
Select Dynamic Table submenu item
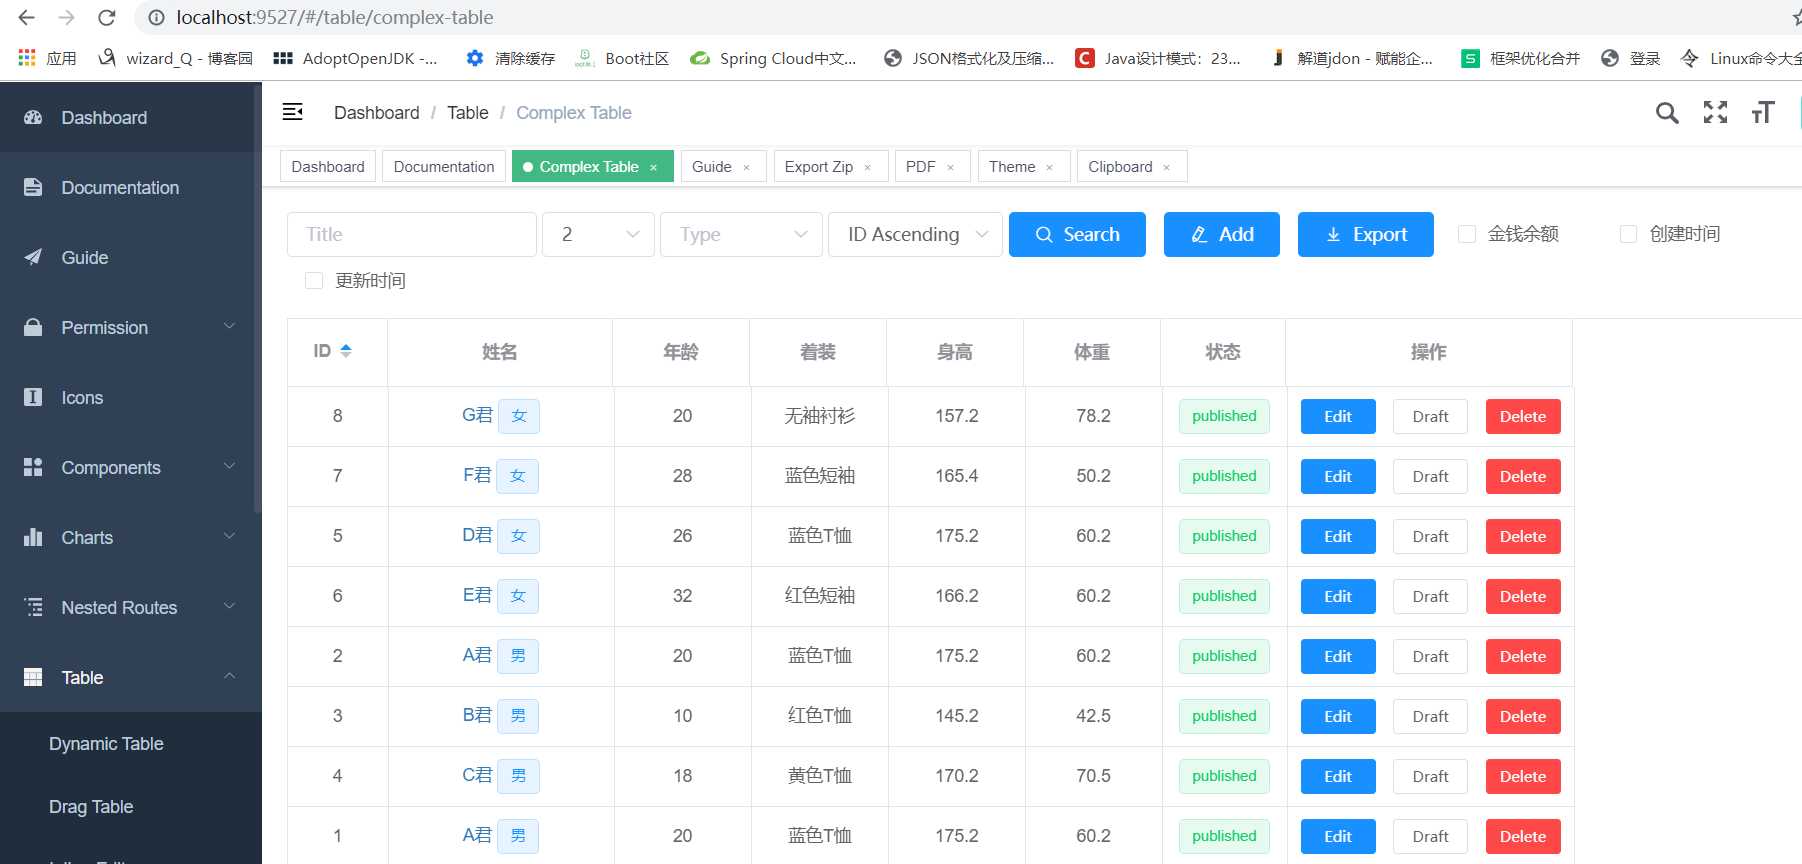point(131,744)
